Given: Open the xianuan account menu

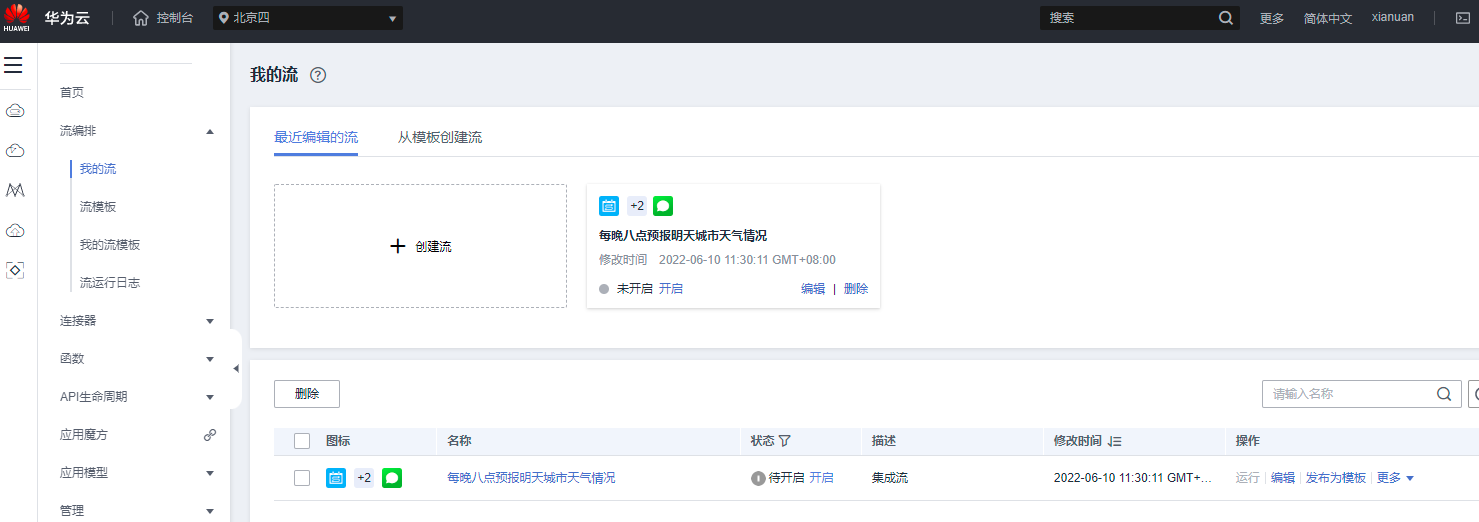Looking at the screenshot, I should click(x=1393, y=17).
